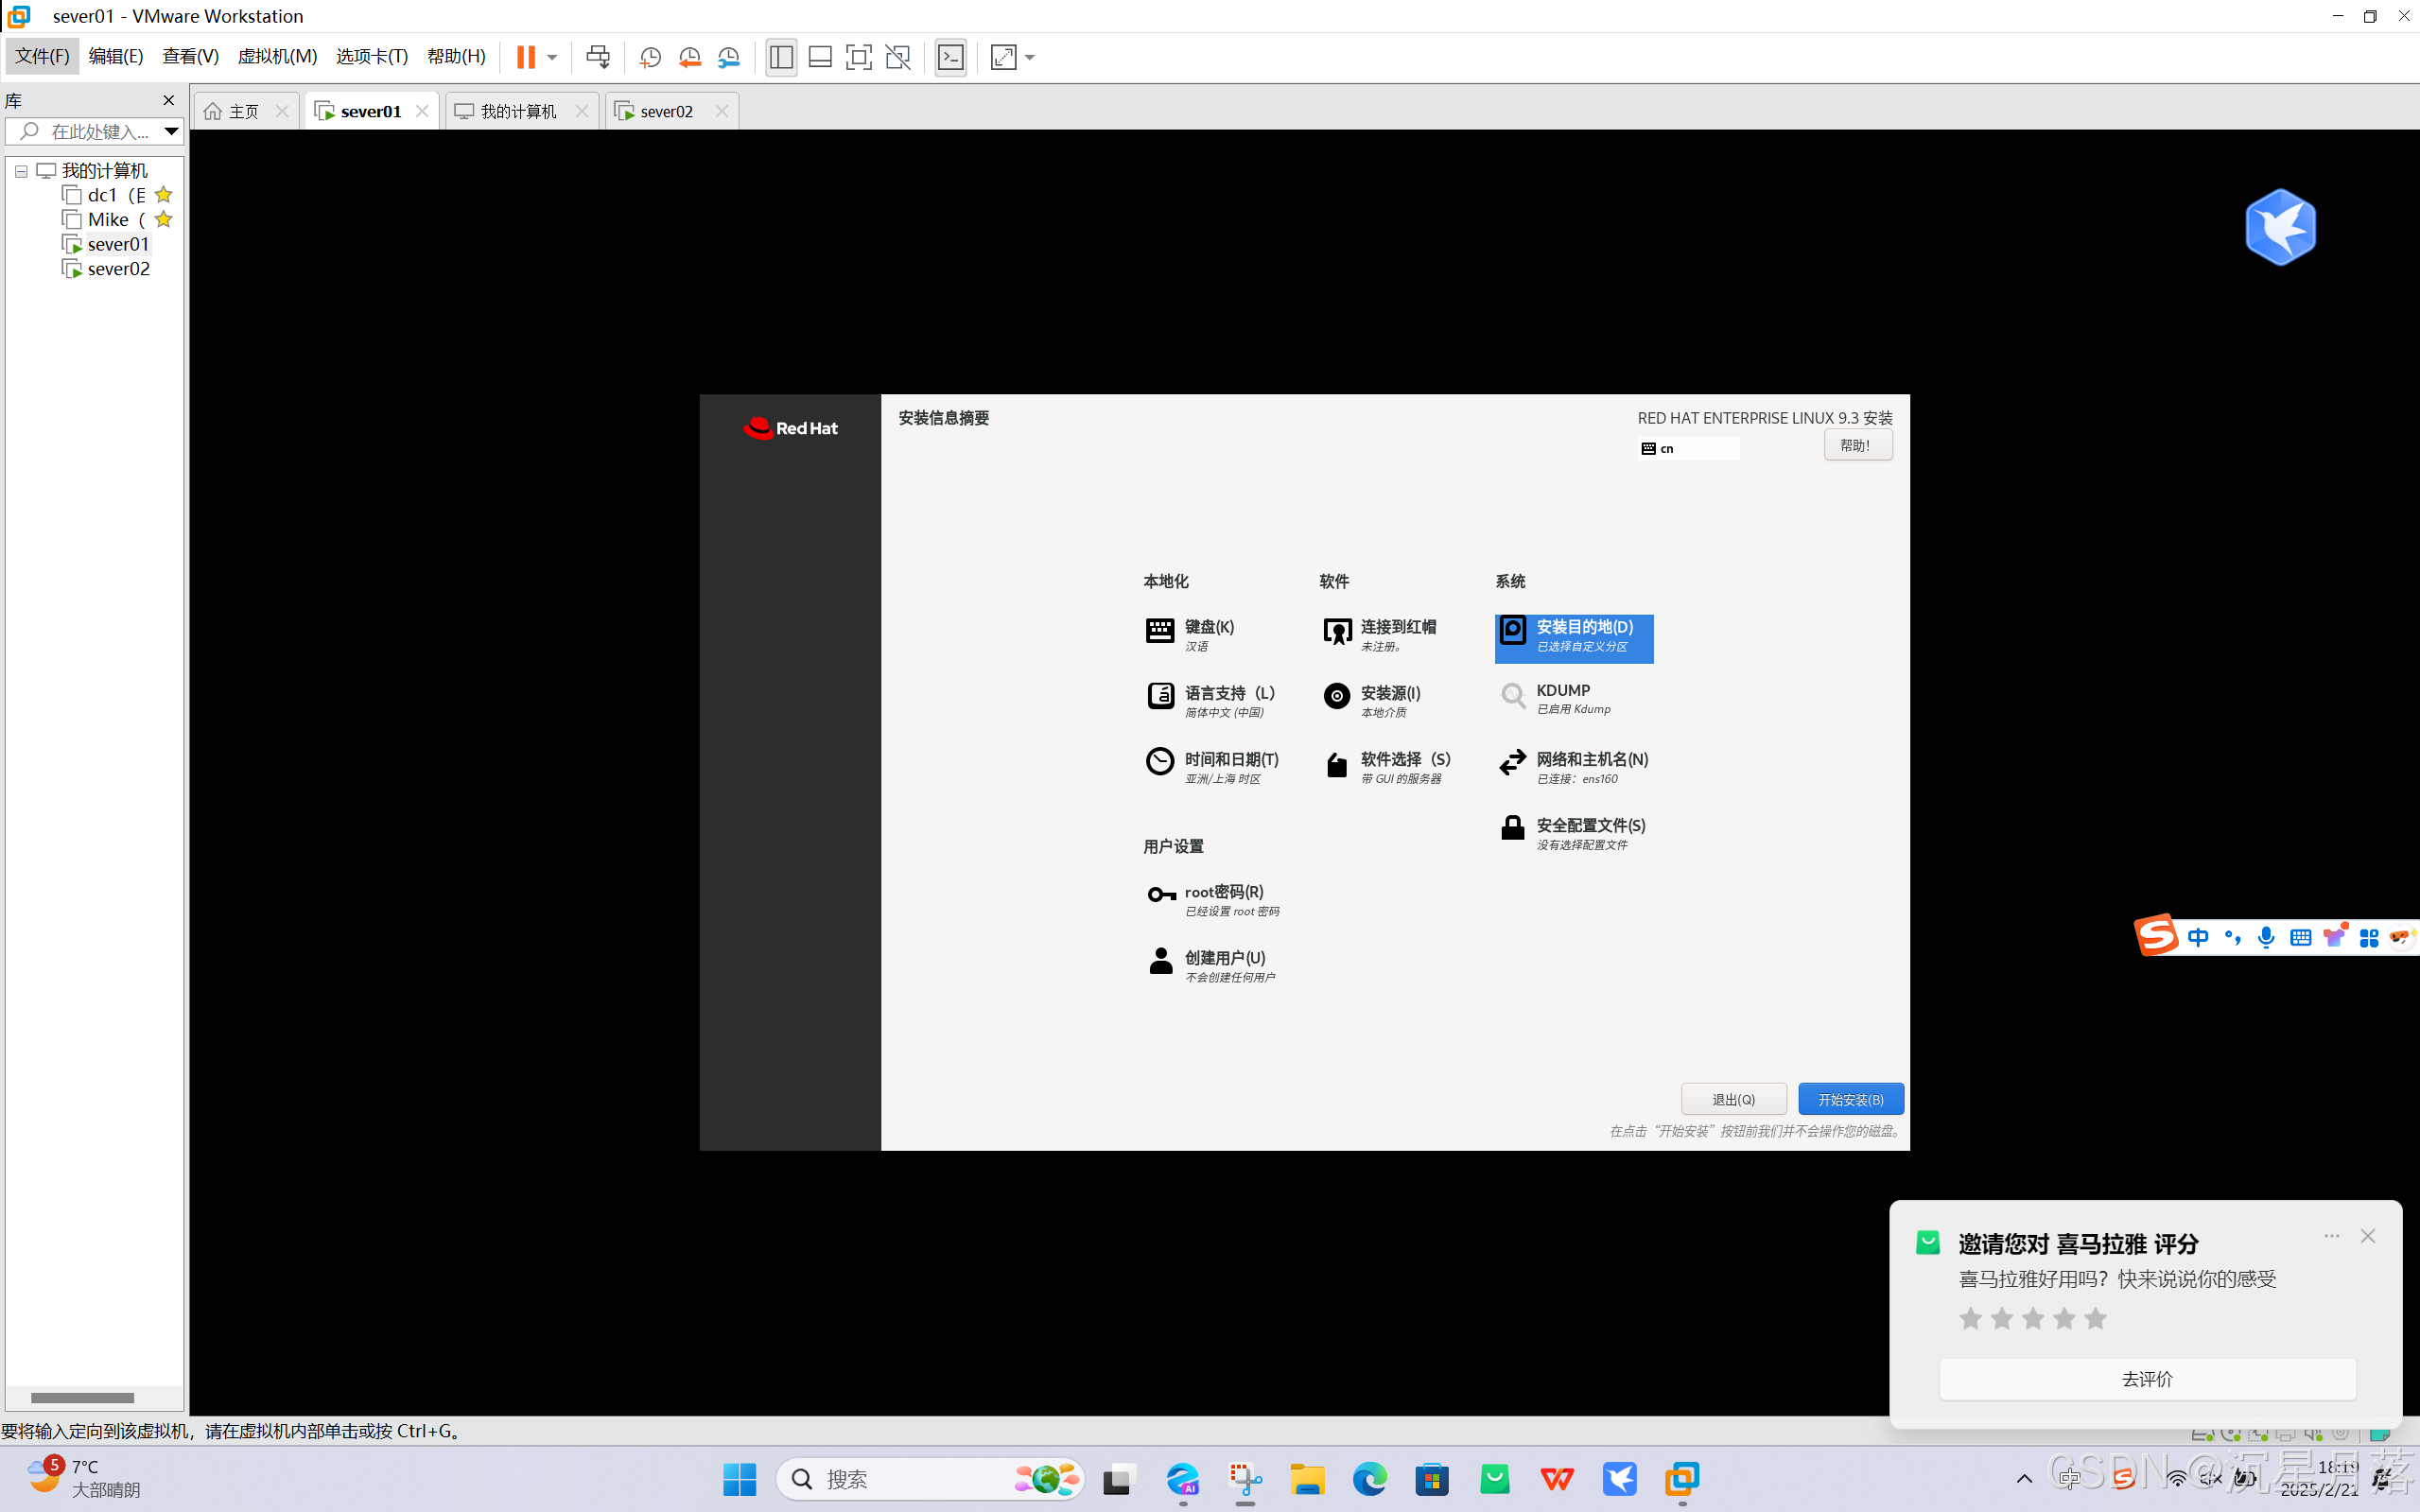Click the revert to snapshot icon

tap(690, 57)
